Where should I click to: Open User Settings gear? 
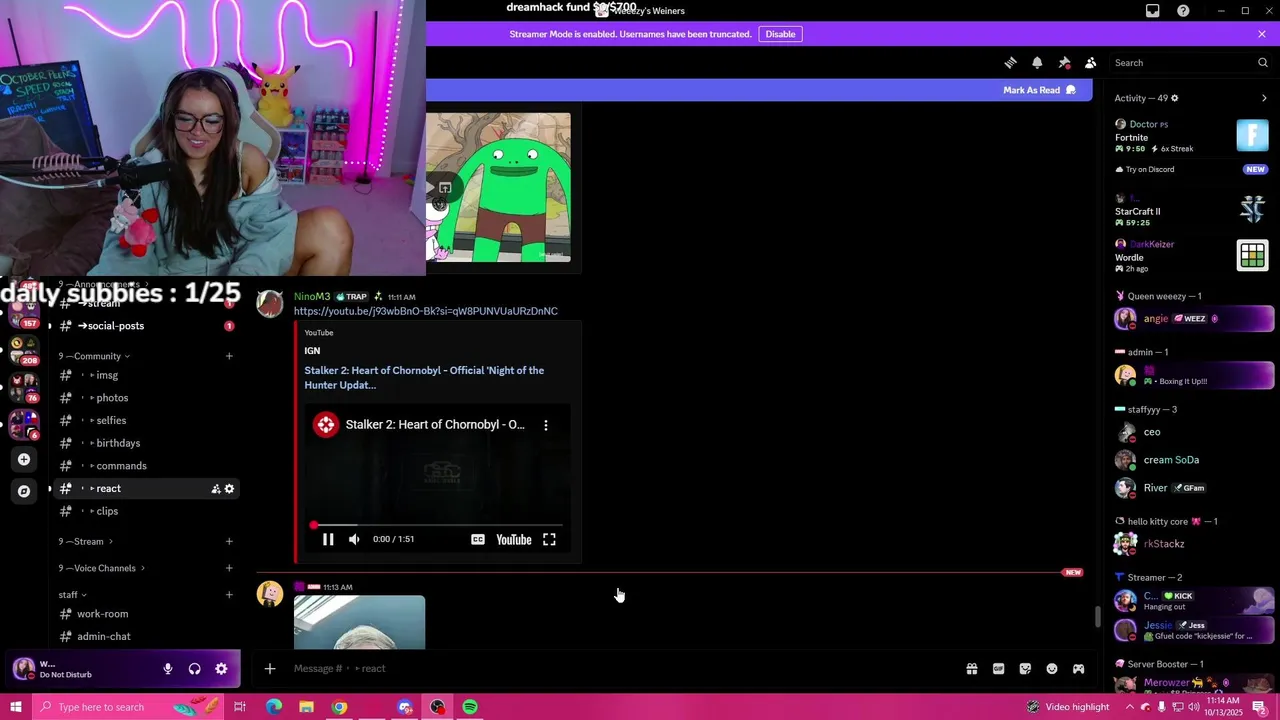(x=221, y=669)
